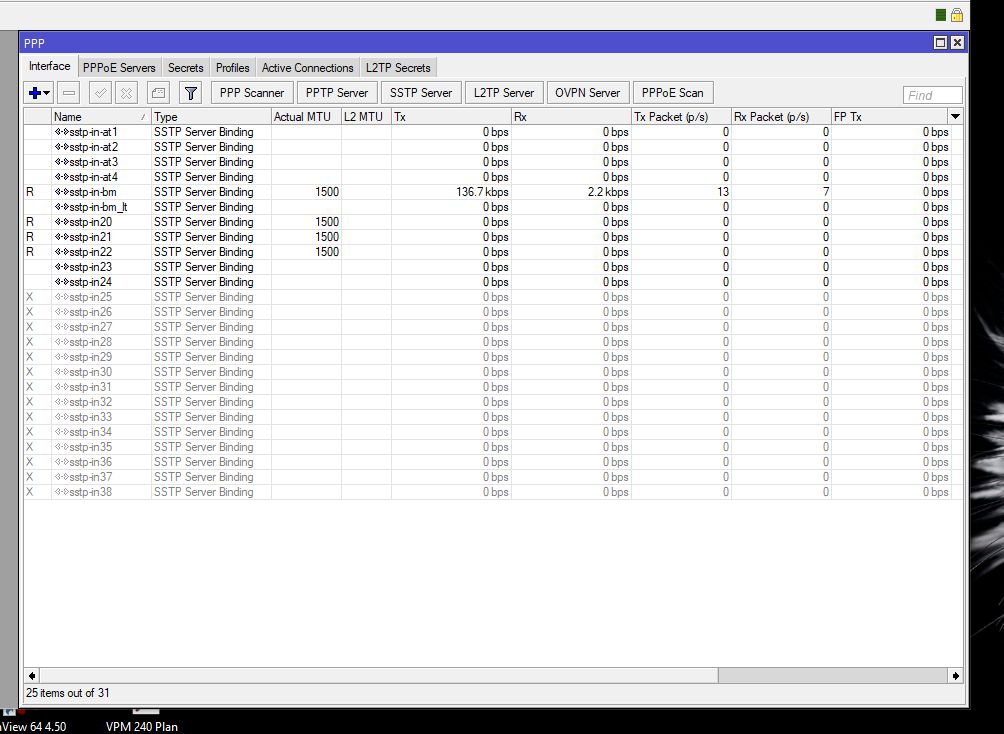Sort by Rx Packet (p/s) header

(781, 117)
